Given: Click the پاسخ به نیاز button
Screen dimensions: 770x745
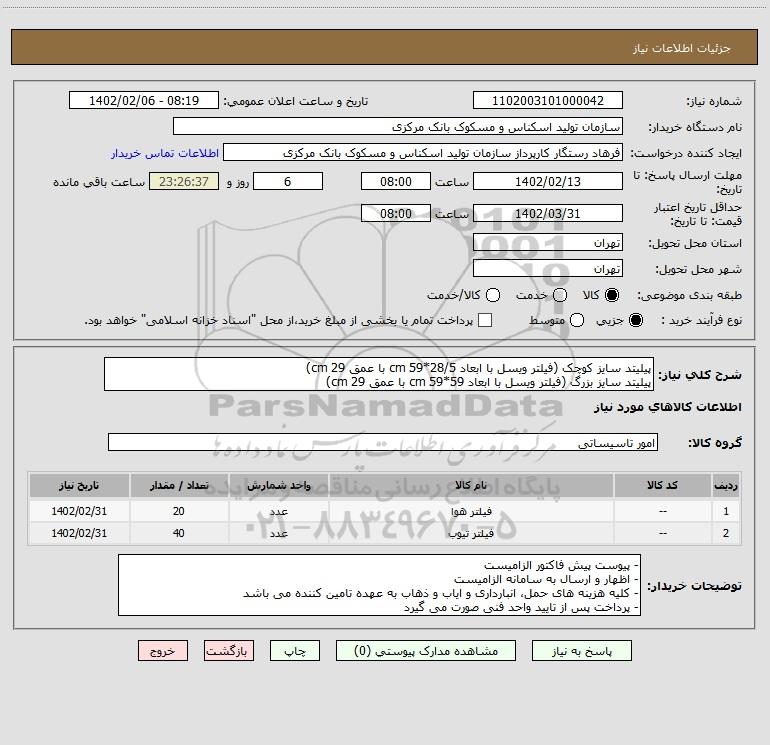Looking at the screenshot, I should [581, 651].
